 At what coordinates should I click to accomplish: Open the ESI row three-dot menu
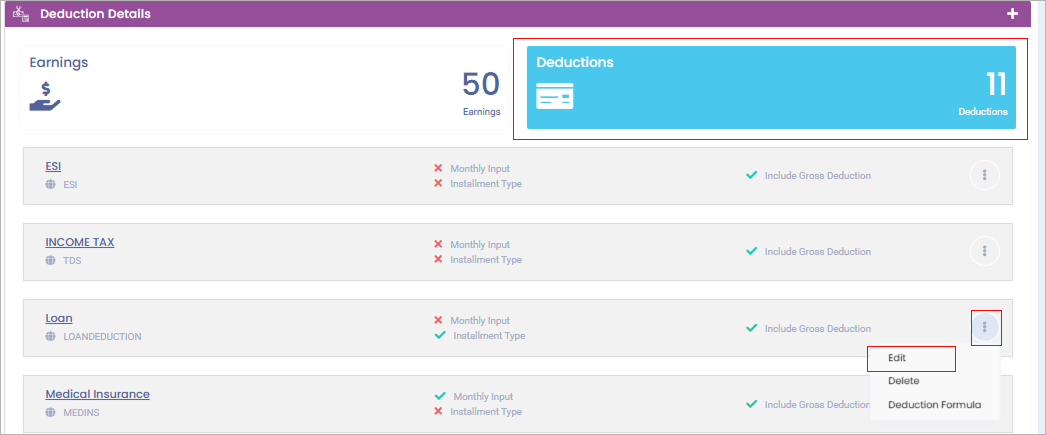[985, 176]
